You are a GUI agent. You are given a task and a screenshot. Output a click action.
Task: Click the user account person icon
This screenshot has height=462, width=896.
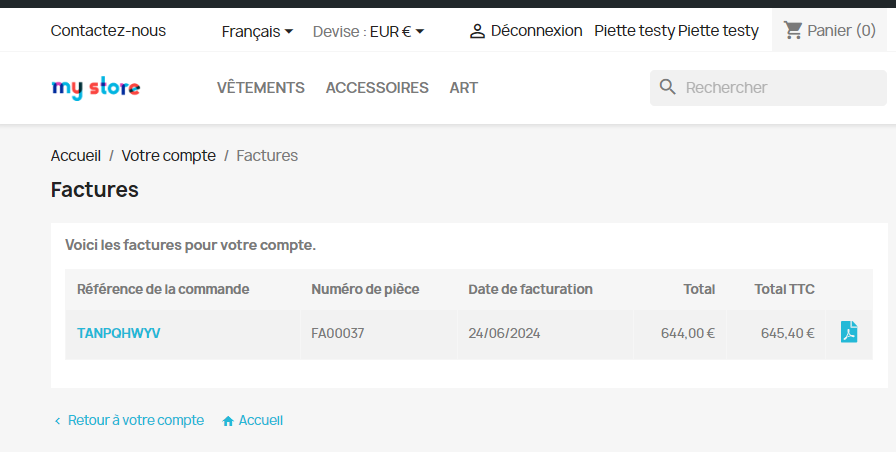pyautogui.click(x=477, y=31)
